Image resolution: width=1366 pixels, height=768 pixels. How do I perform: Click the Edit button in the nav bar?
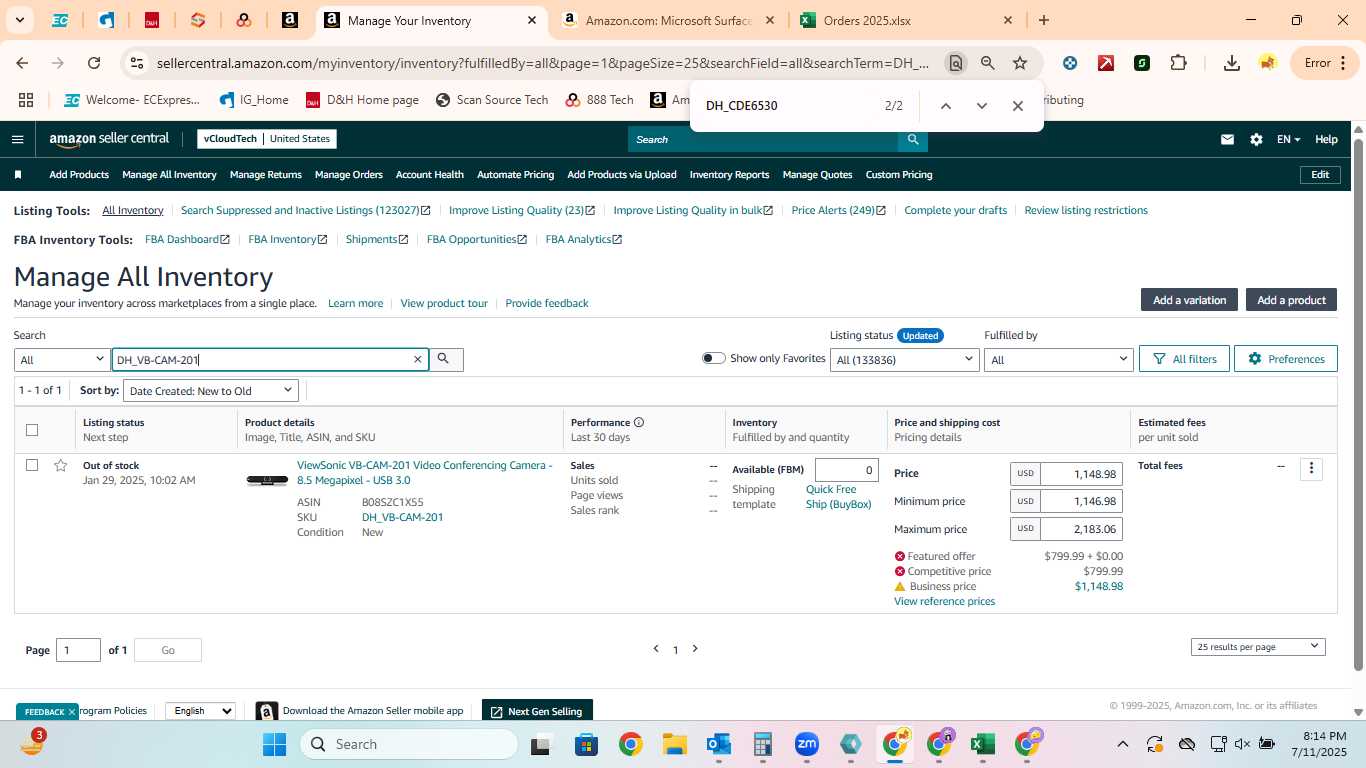(1320, 174)
